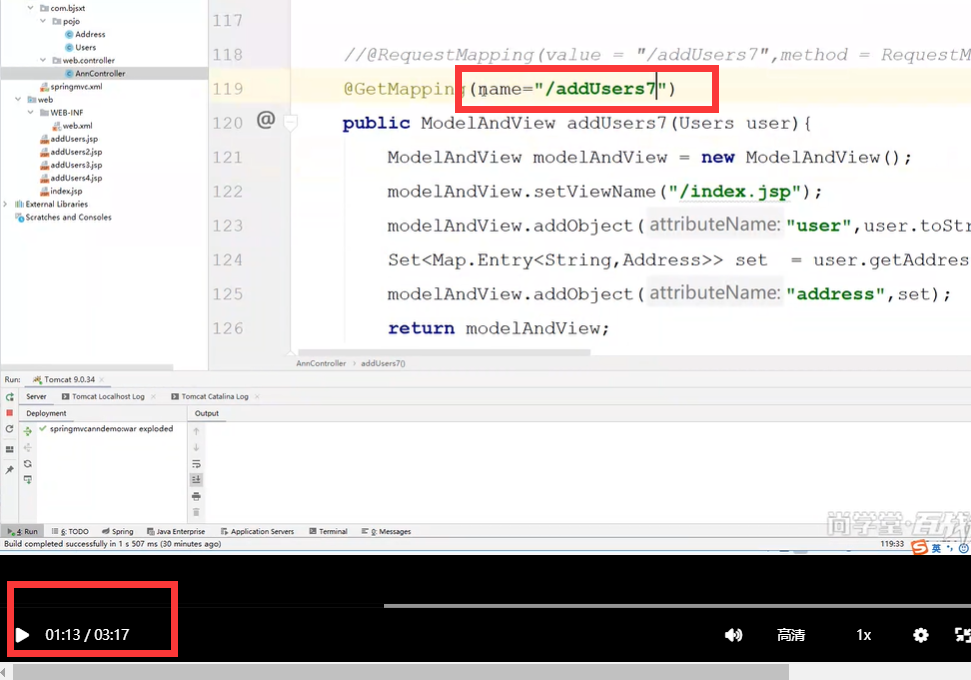
Task: Collapse the pojo package
Action: (43, 21)
